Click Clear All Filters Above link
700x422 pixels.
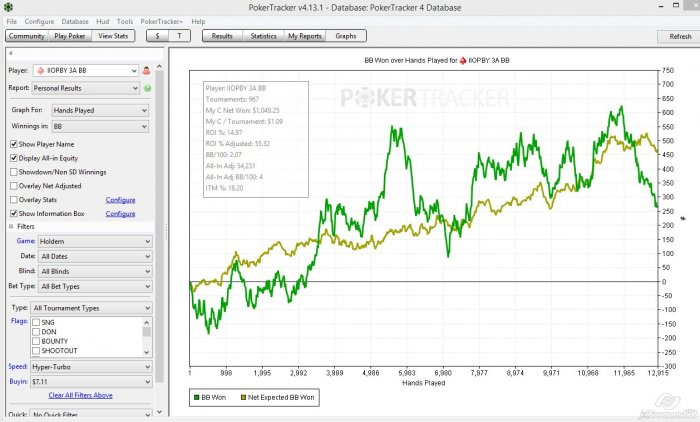tap(80, 396)
